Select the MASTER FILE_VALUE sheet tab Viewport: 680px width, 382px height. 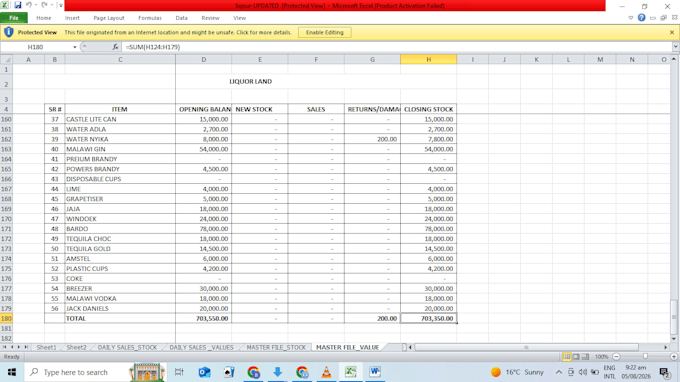[347, 347]
